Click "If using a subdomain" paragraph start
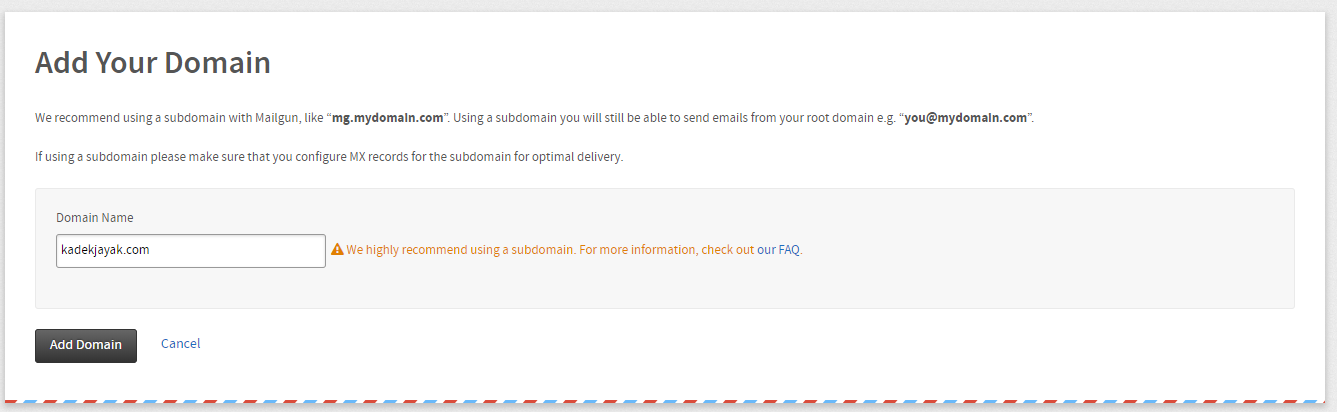 pyautogui.click(x=93, y=158)
